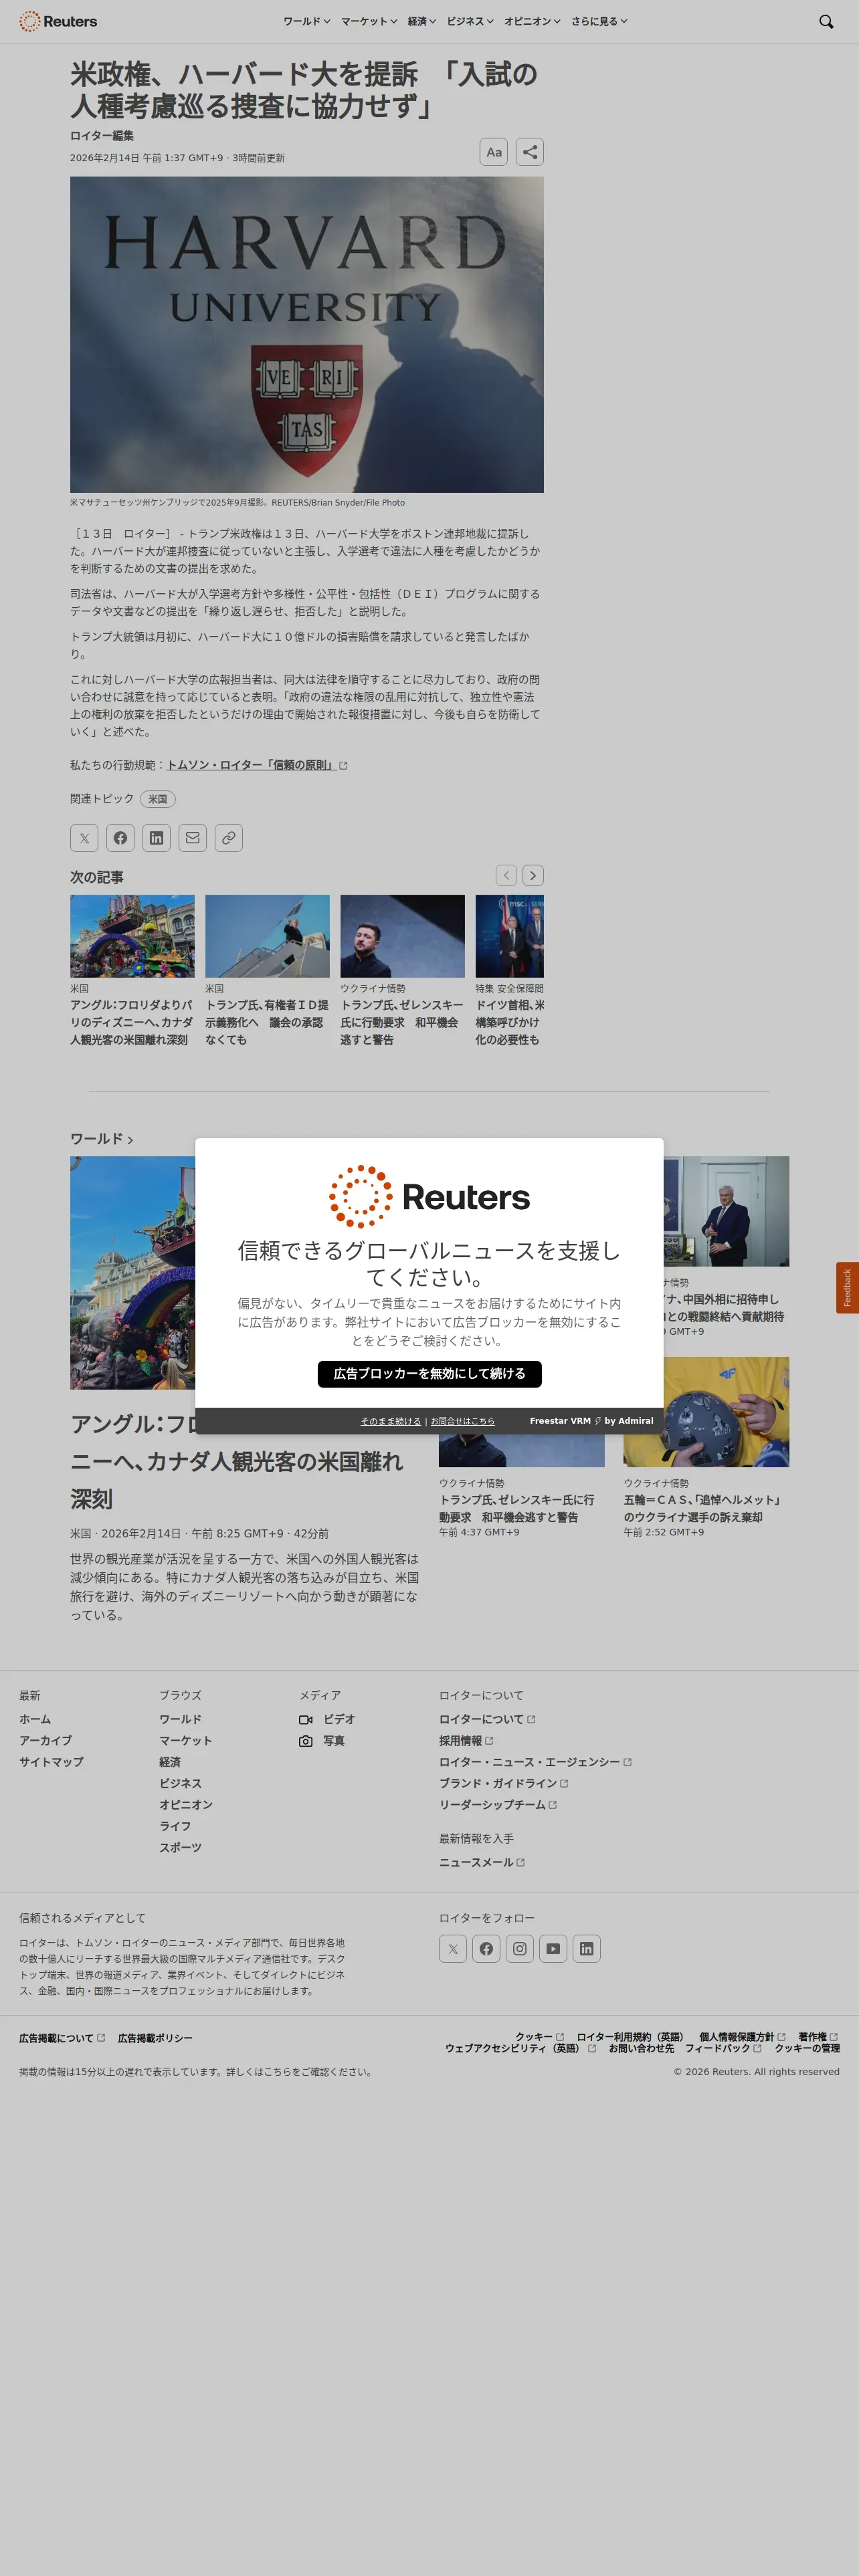Screen dimensions: 859x2576
Task: Open the search icon in header
Action: (x=826, y=21)
